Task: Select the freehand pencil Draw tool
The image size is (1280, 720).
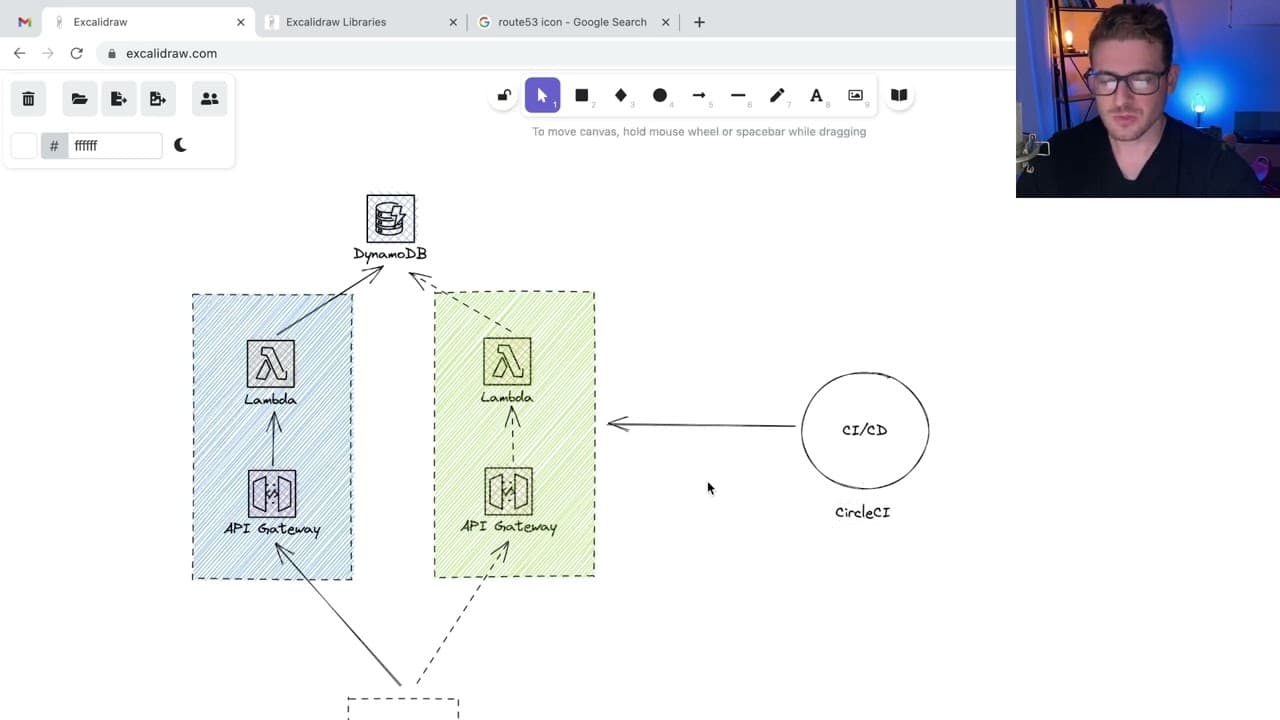Action: (777, 96)
